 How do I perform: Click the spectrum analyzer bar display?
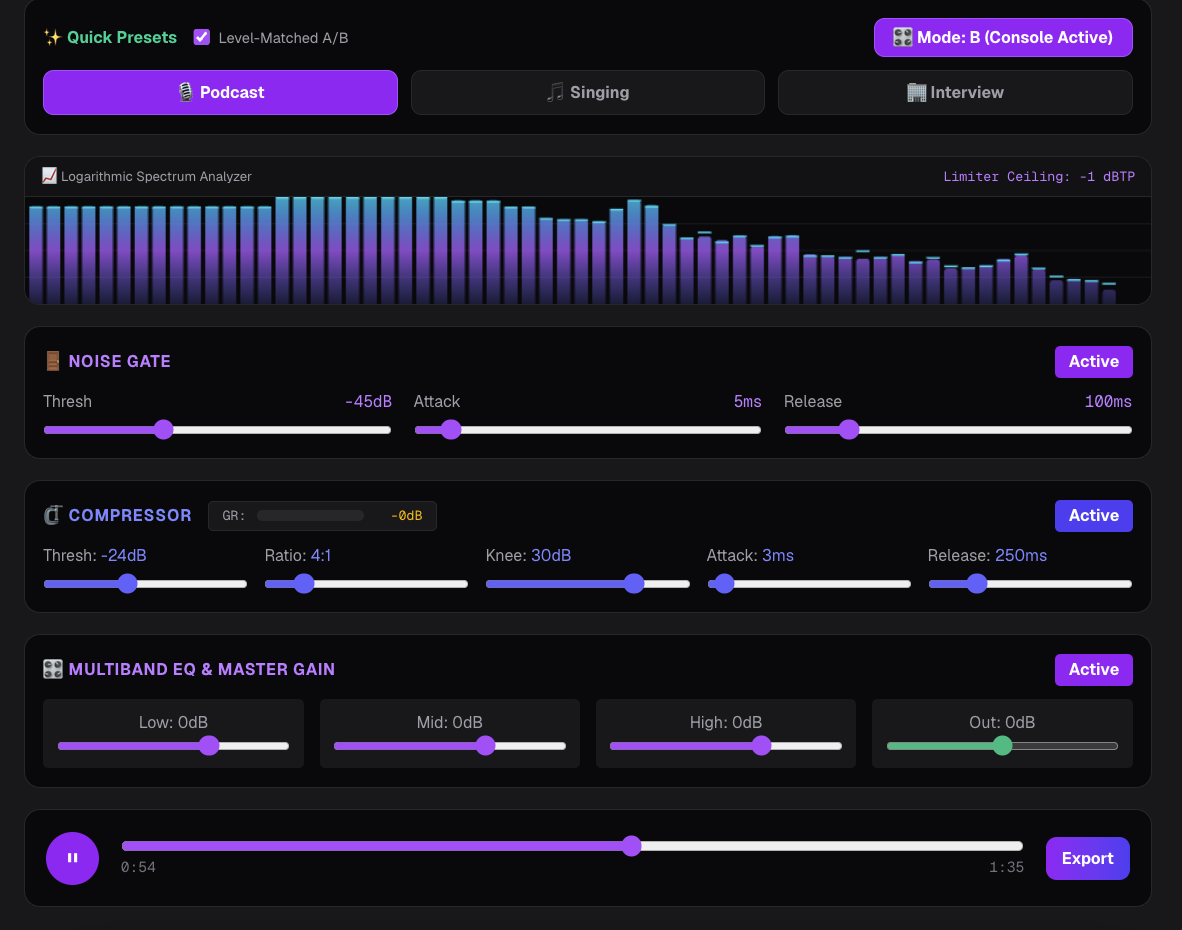(588, 250)
